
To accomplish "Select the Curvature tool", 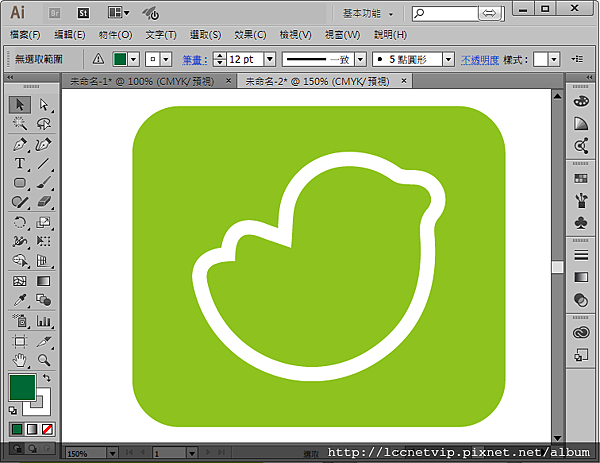I will (x=44, y=145).
